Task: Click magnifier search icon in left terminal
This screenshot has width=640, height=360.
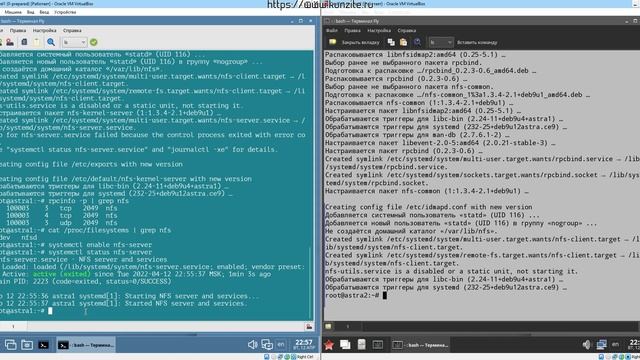Action: [51, 42]
